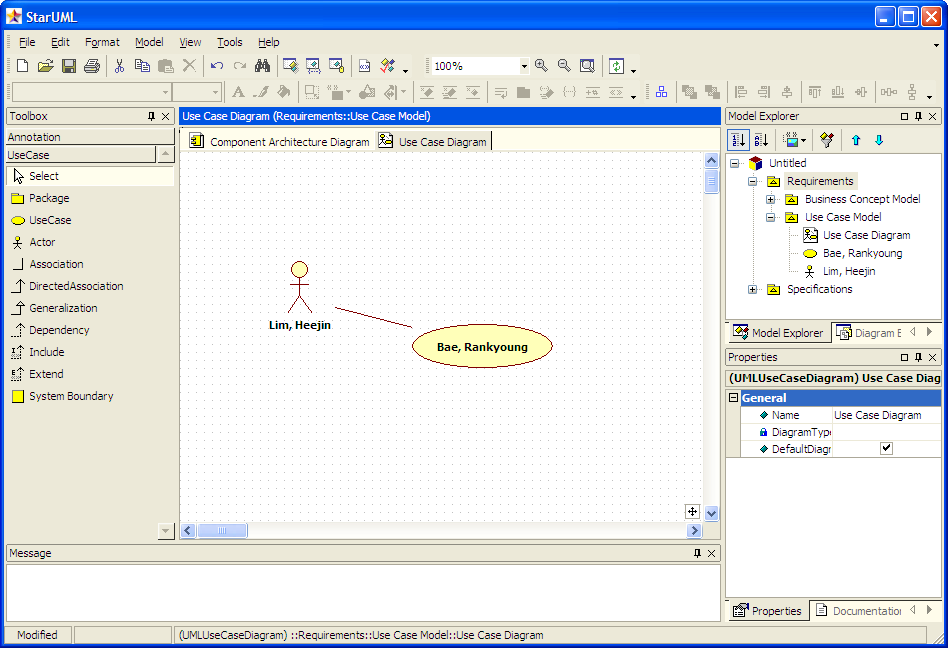This screenshot has height=648, width=948.
Task: Select the Bae, Rankyoung use case ellipse
Action: [482, 346]
